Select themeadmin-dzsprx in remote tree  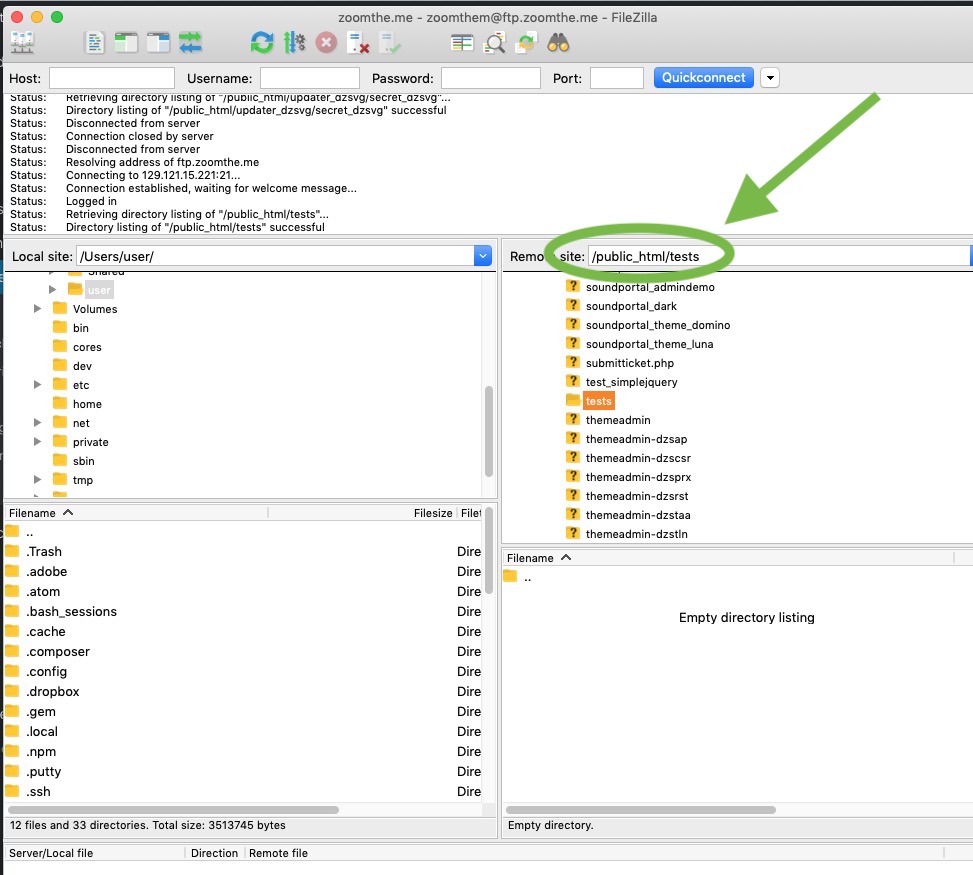click(638, 477)
